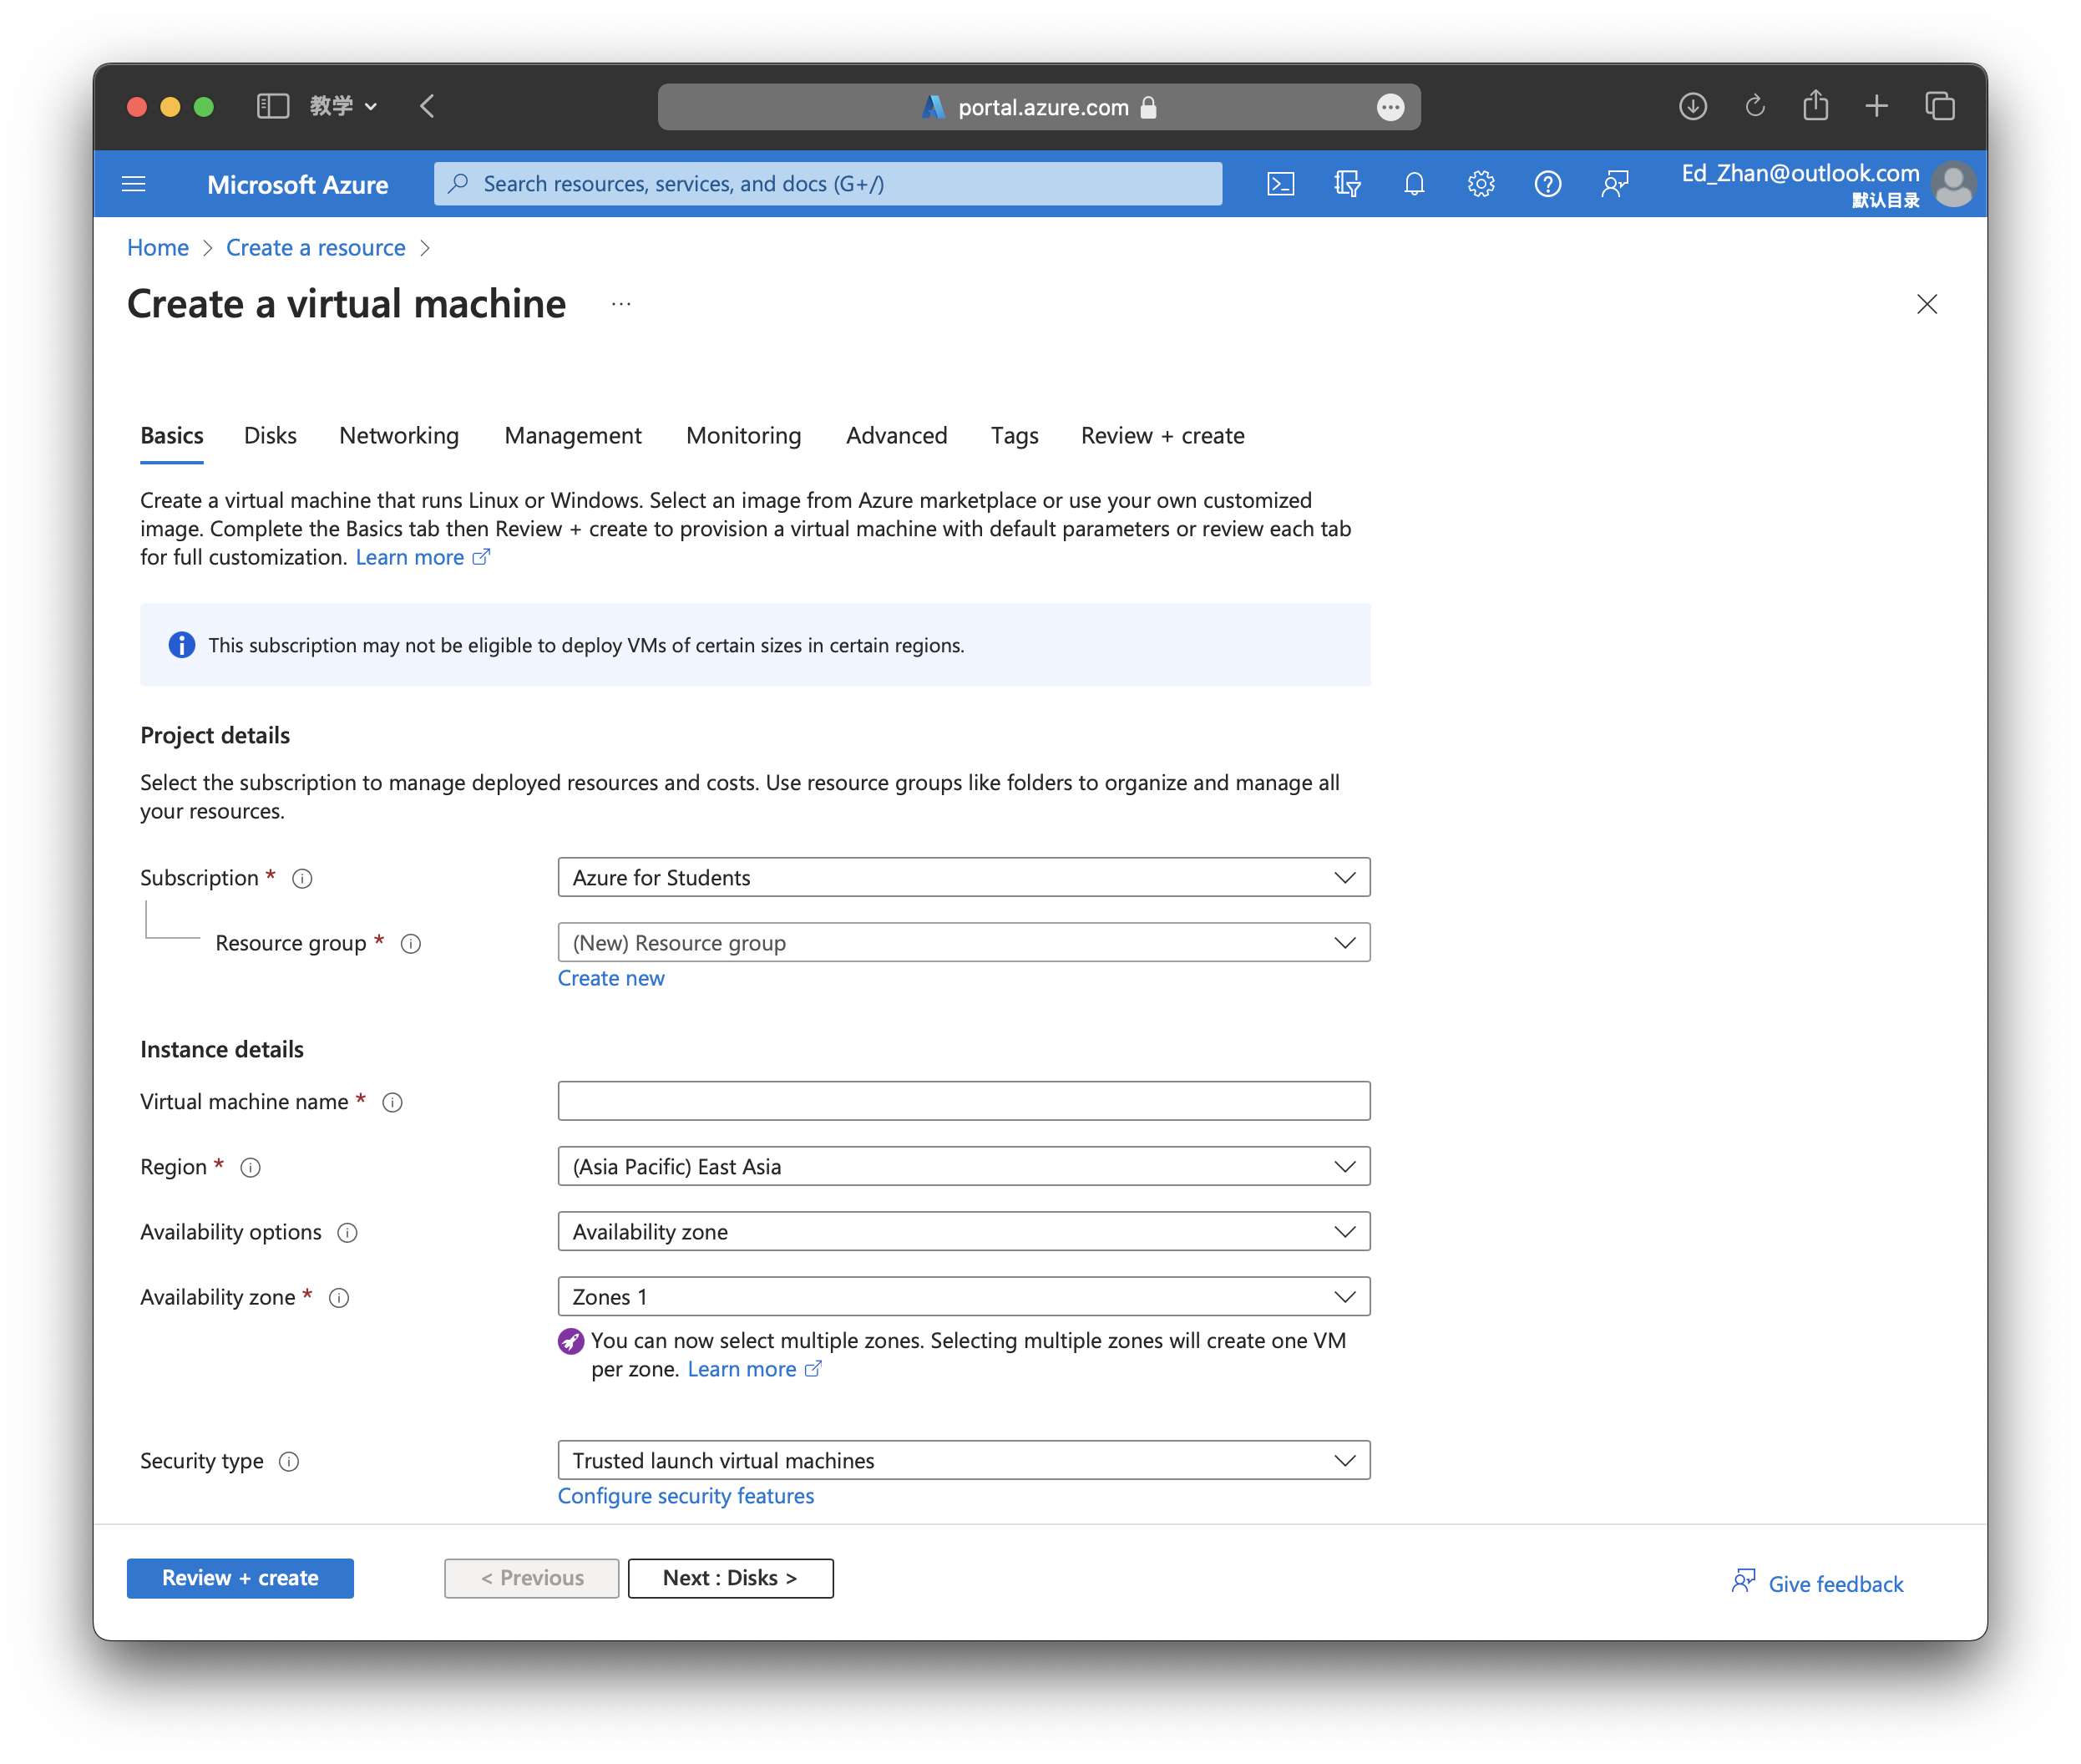Switch to the Management tab
Image resolution: width=2081 pixels, height=1764 pixels.
tap(573, 436)
